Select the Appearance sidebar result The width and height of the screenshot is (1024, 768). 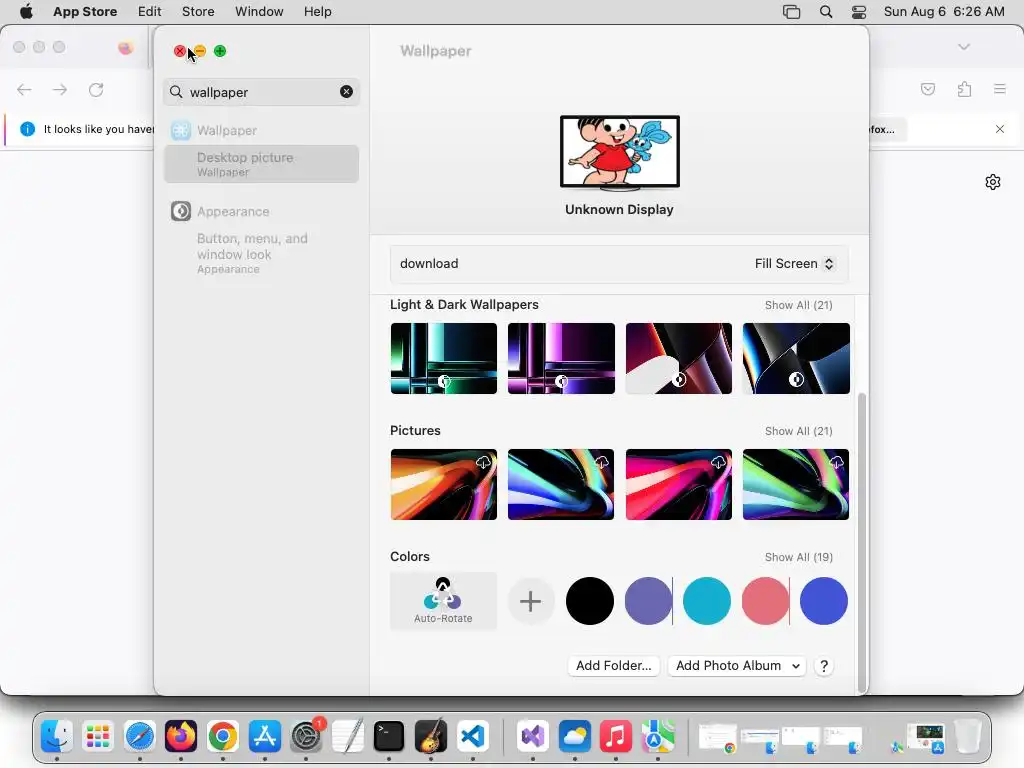tap(261, 212)
